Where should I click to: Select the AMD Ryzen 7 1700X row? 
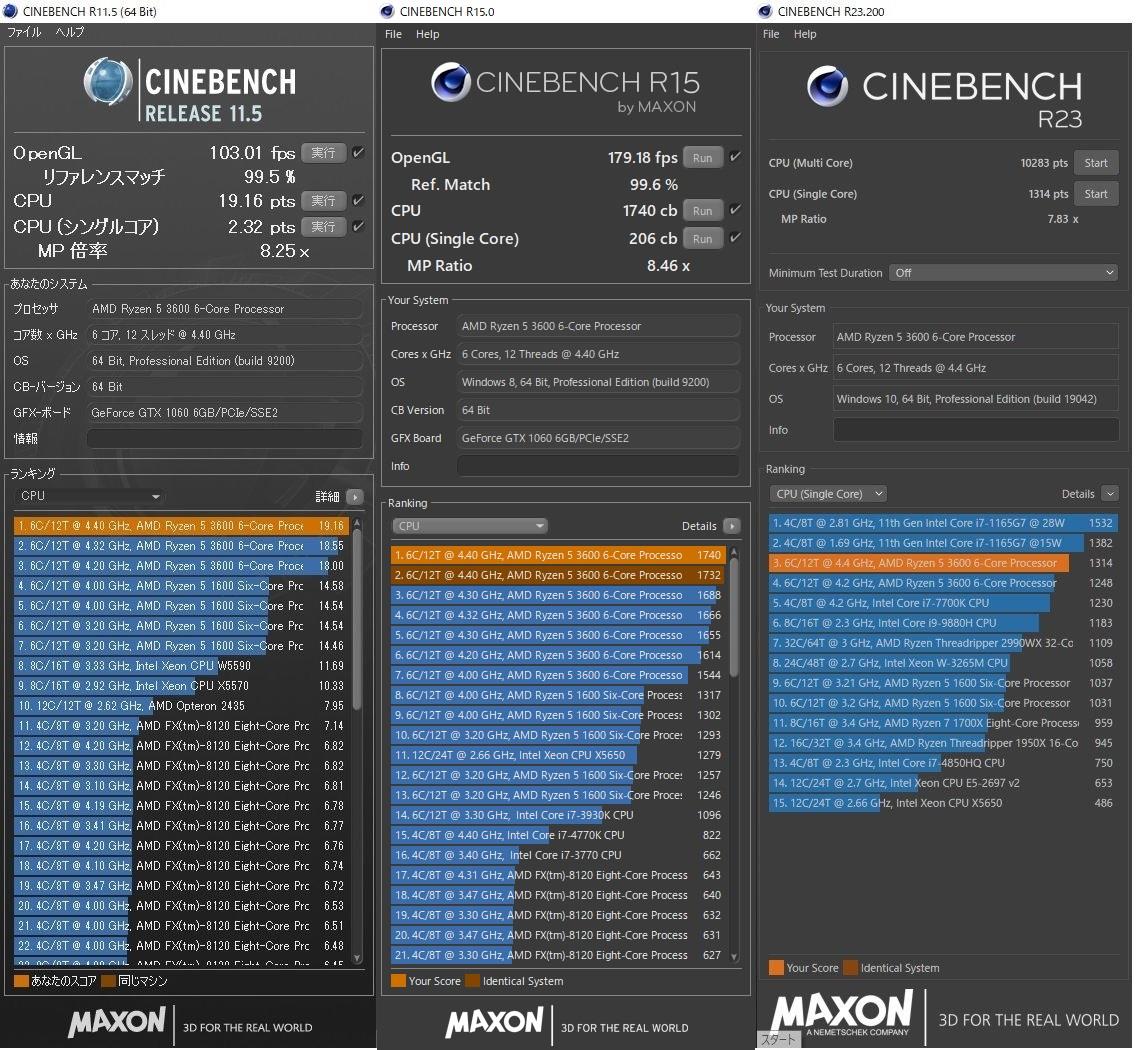pyautogui.click(x=943, y=723)
